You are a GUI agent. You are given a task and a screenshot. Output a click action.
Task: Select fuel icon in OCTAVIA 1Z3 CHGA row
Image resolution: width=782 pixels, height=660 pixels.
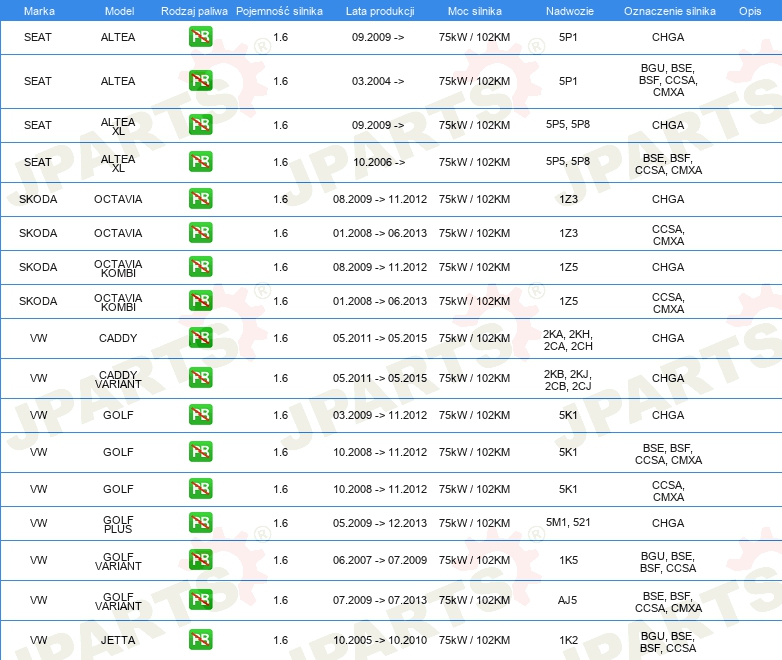[200, 199]
